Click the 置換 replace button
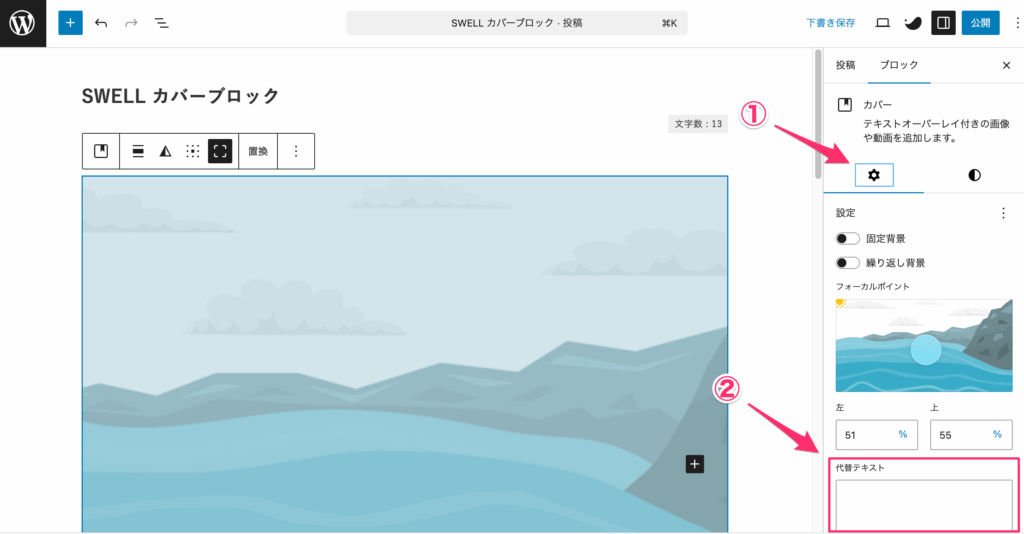The height and width of the screenshot is (534, 1024). click(258, 151)
